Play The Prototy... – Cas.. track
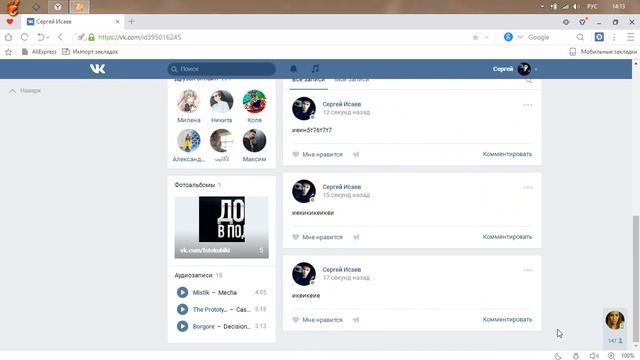Image resolution: width=640 pixels, height=360 pixels. pos(182,309)
